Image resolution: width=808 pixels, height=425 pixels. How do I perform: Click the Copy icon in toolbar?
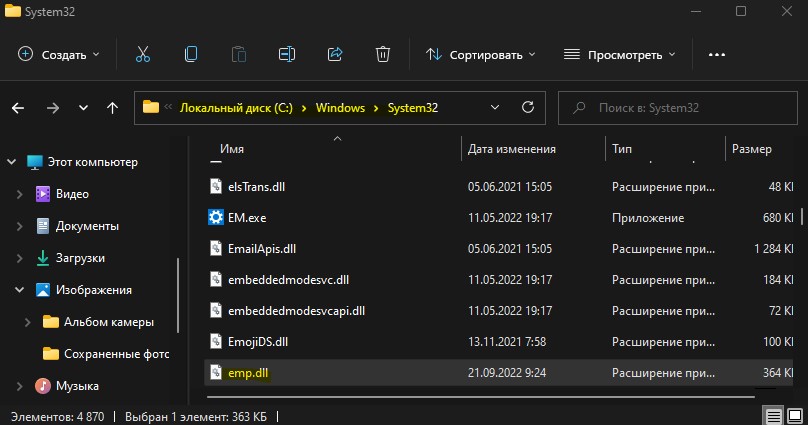click(190, 54)
